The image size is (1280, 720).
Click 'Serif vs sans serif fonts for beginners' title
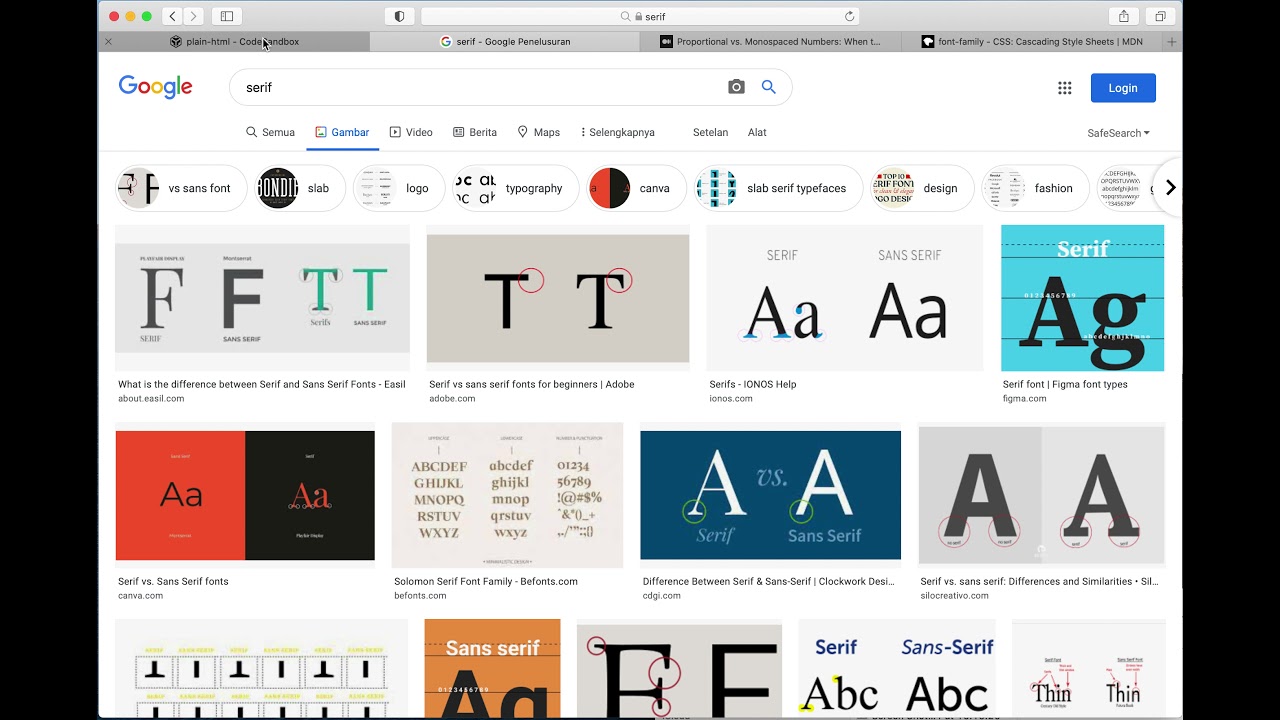tap(531, 384)
